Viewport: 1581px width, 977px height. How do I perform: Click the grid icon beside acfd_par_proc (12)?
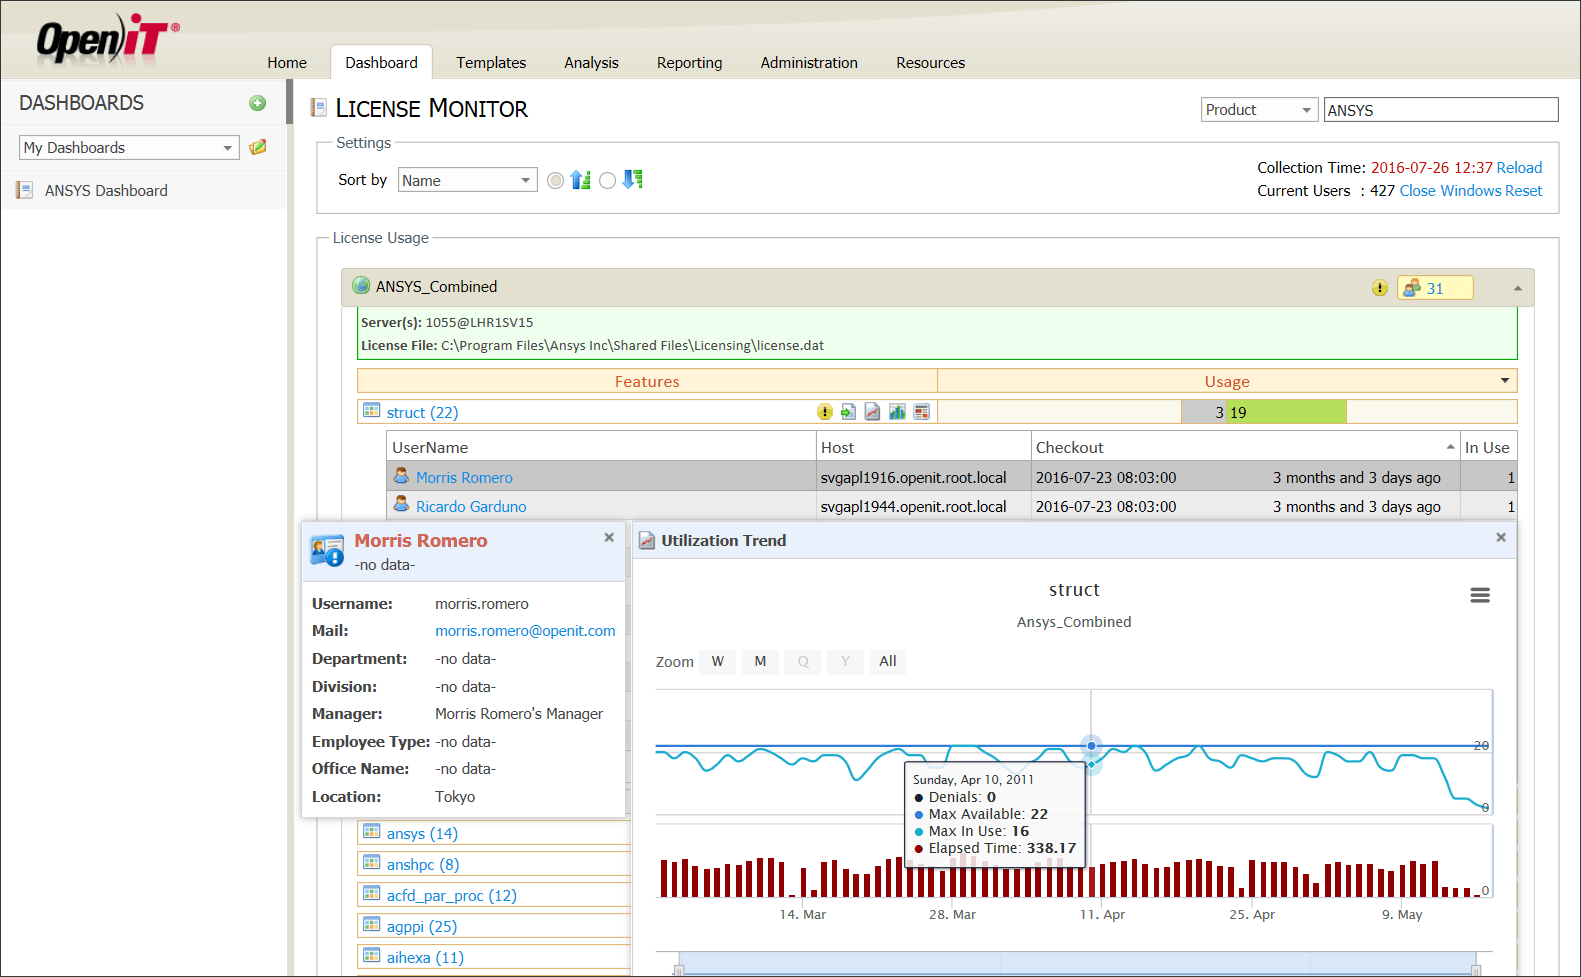371,894
